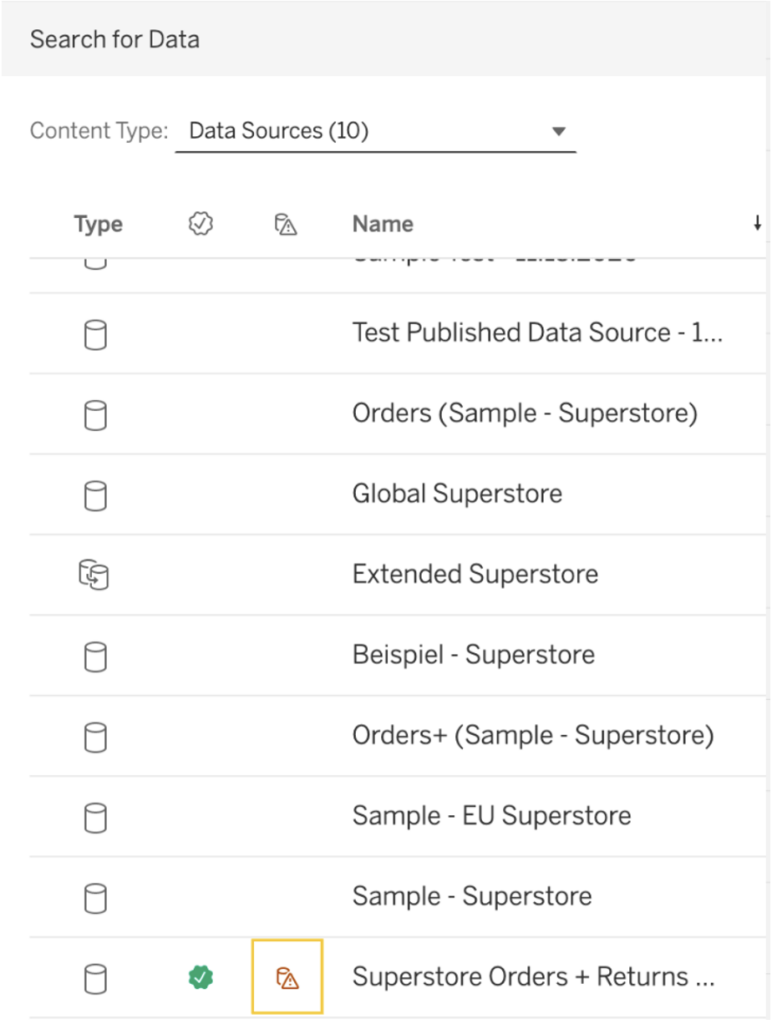This screenshot has width=772, height=1024.
Task: Select the multi-connection icon for Extended Superstore
Action: point(95,574)
